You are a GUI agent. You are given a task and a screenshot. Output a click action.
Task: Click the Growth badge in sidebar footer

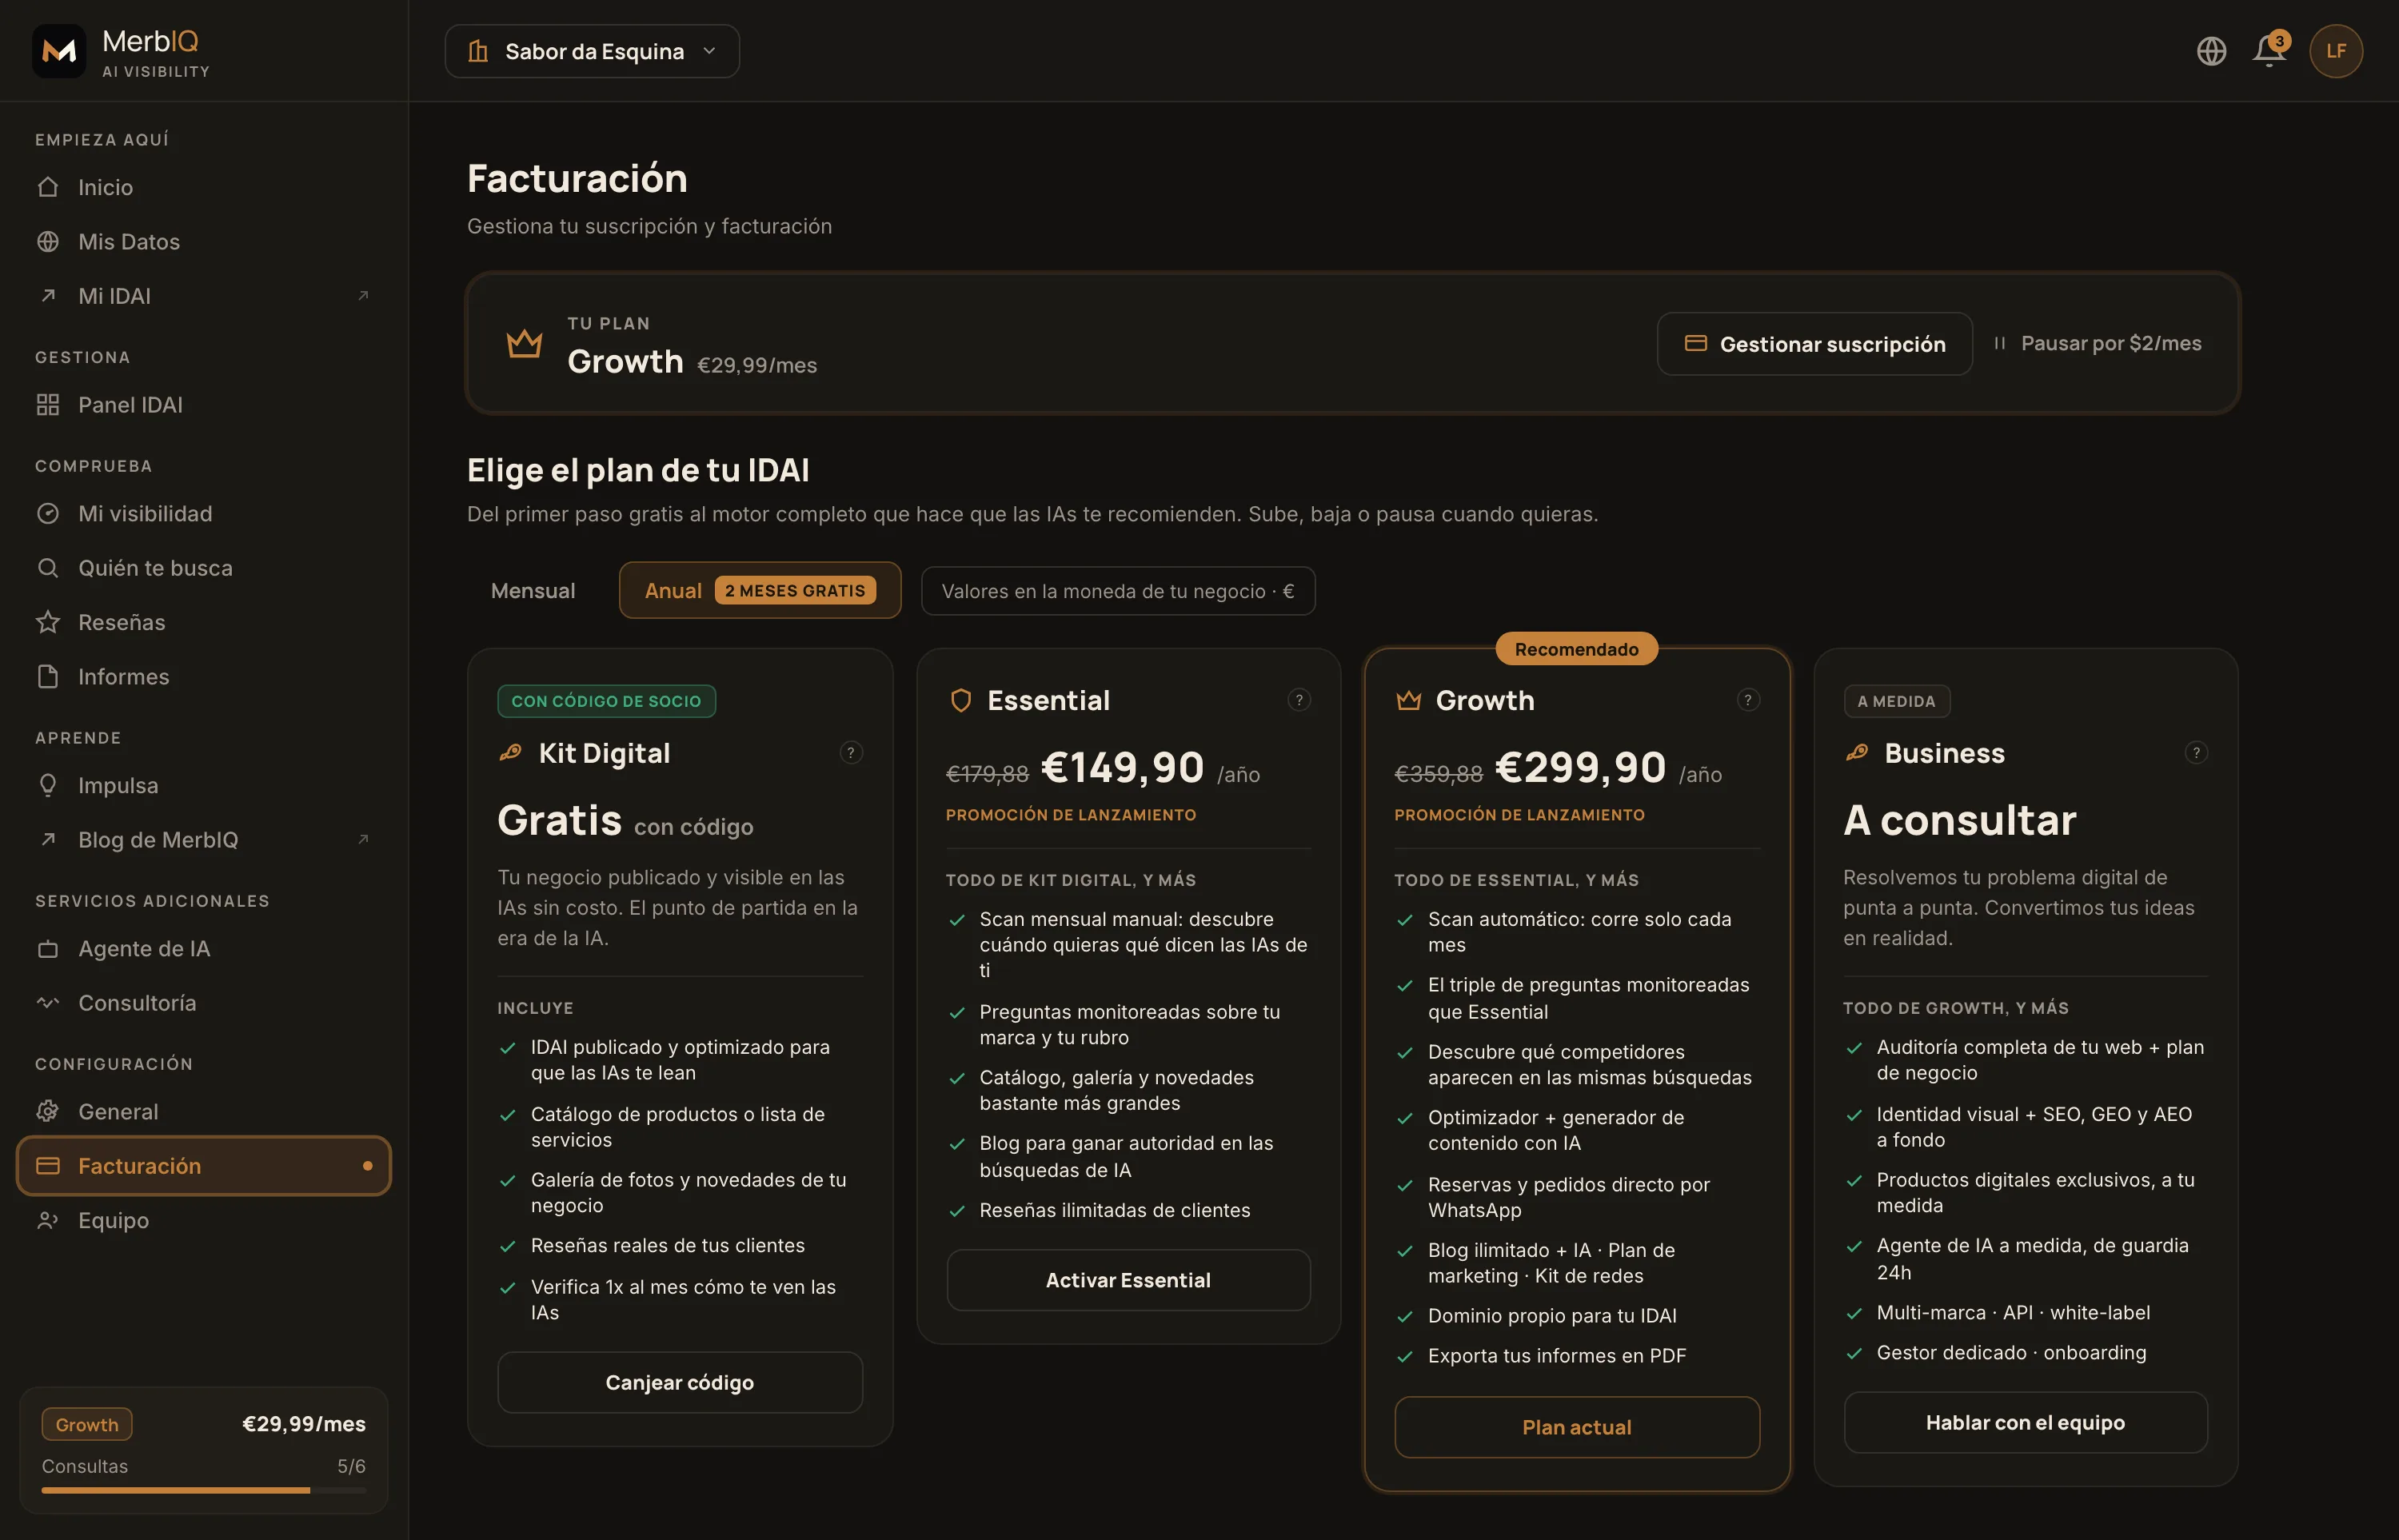point(87,1424)
